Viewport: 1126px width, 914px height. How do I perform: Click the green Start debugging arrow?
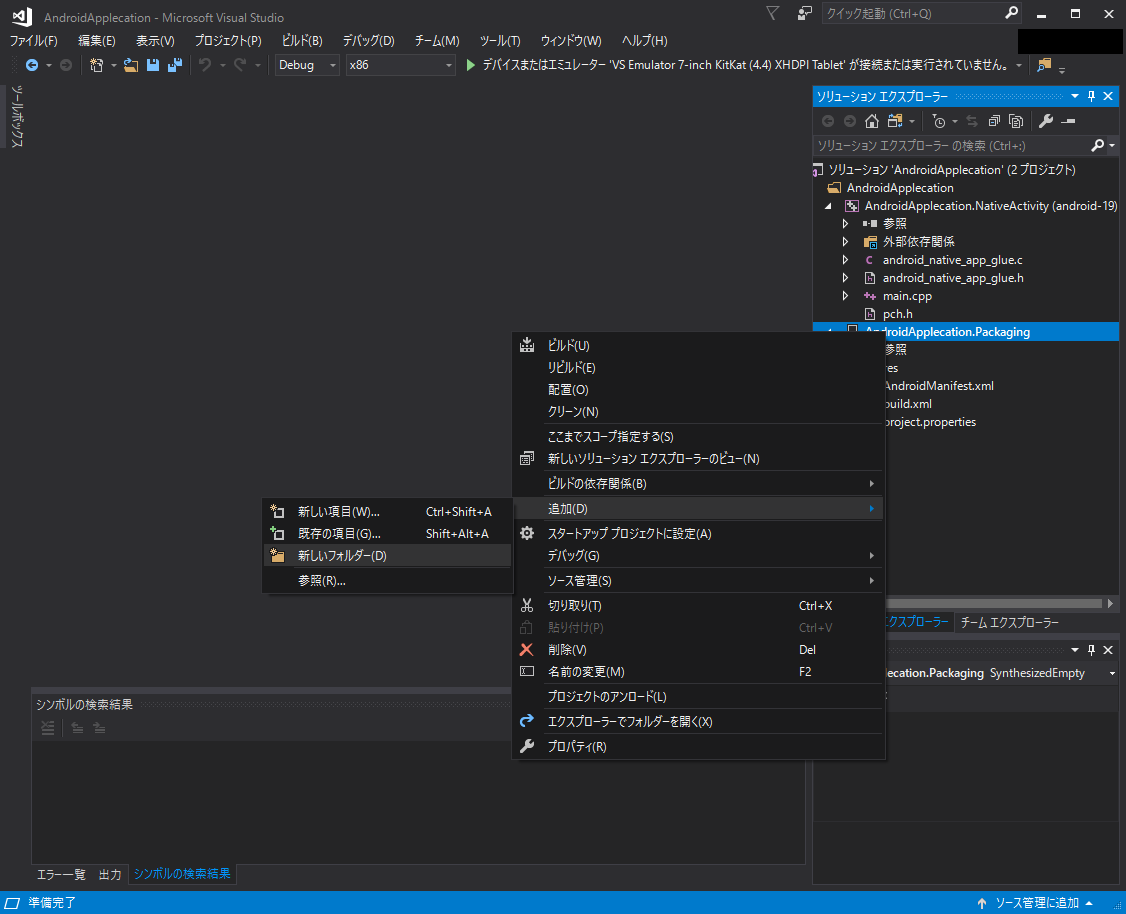click(x=471, y=65)
